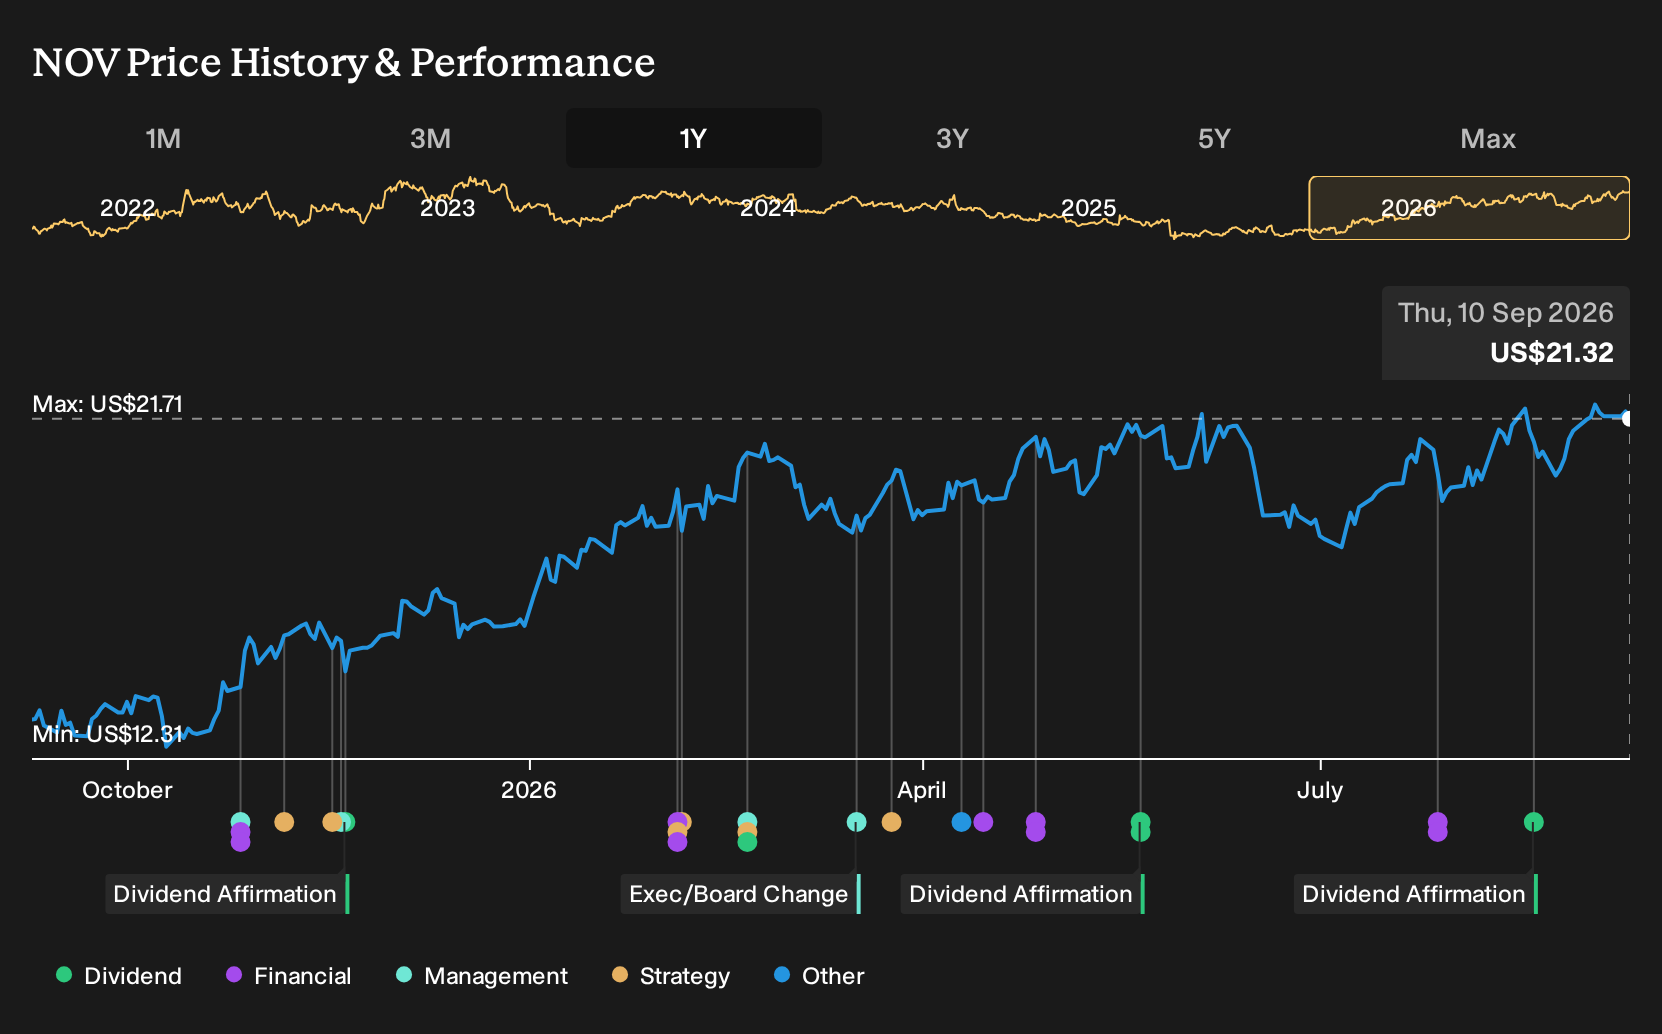Click the purple dot right of the blue dot
The width and height of the screenshot is (1662, 1034).
click(983, 822)
